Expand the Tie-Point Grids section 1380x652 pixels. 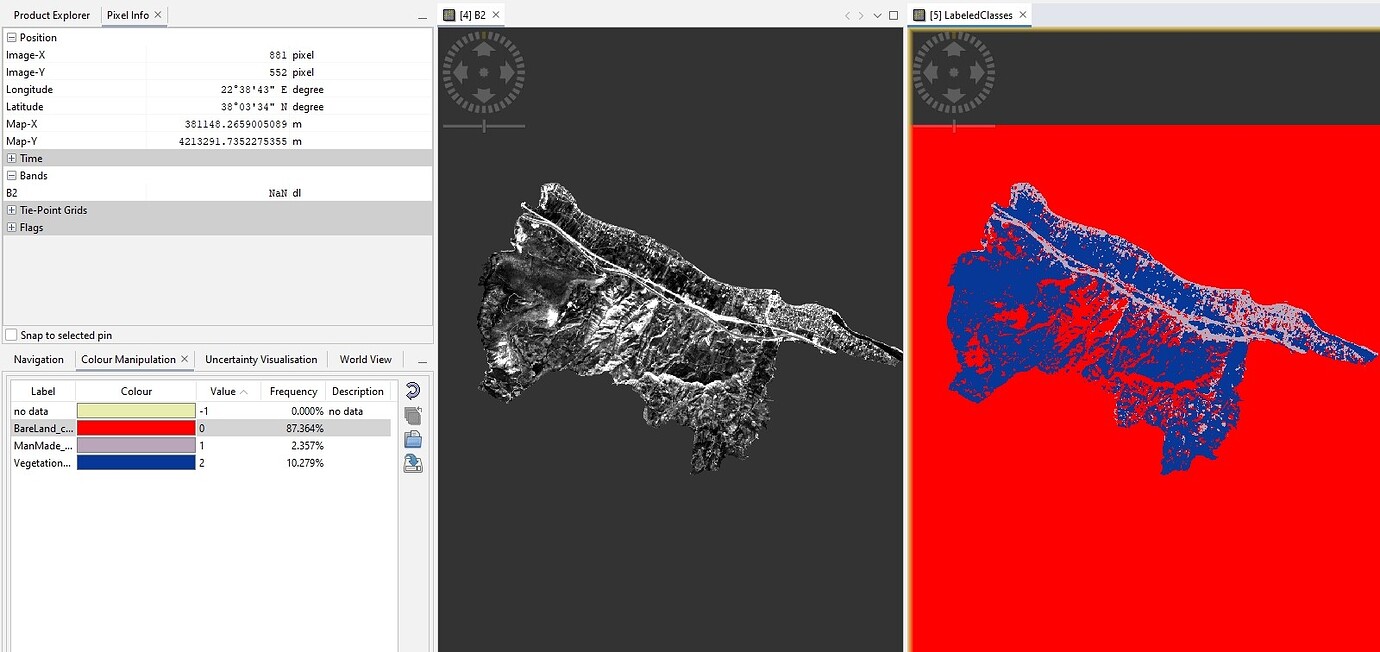(11, 210)
